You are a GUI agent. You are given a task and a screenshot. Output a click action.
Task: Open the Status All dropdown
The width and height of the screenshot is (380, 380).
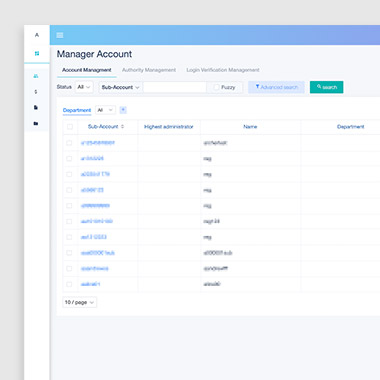(84, 87)
